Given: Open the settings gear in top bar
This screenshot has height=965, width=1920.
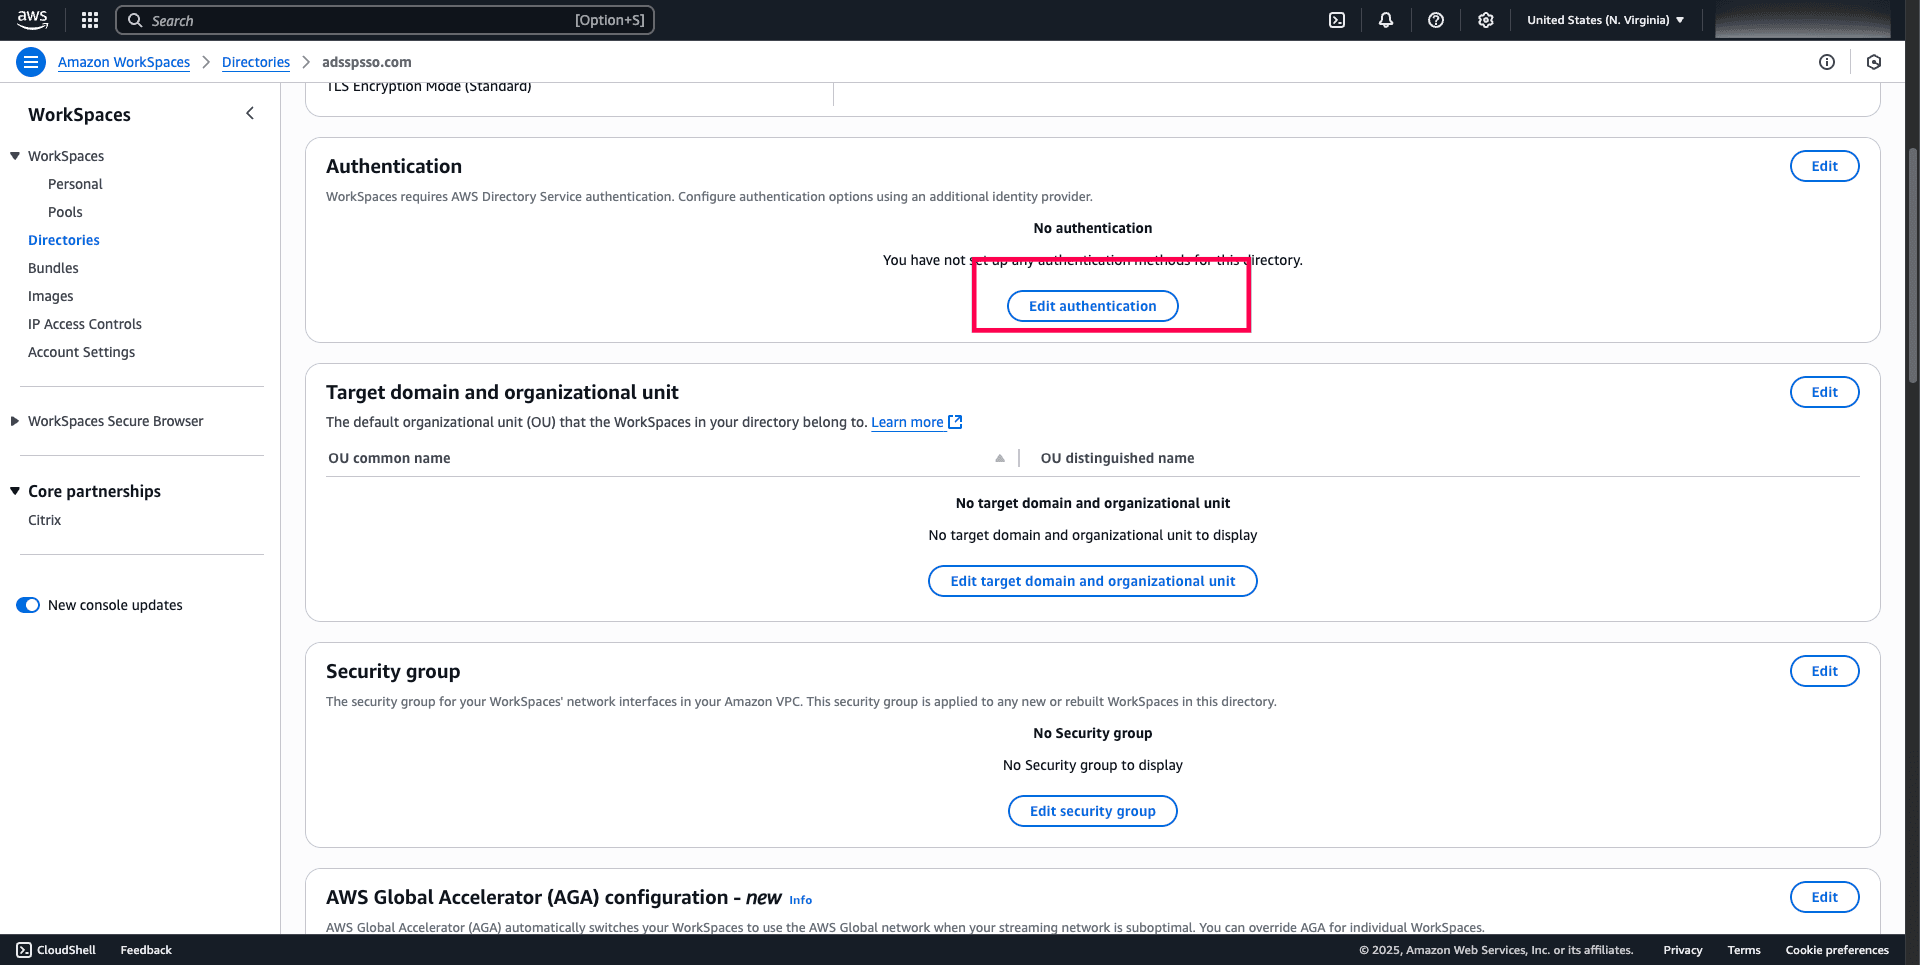Looking at the screenshot, I should click(x=1486, y=20).
